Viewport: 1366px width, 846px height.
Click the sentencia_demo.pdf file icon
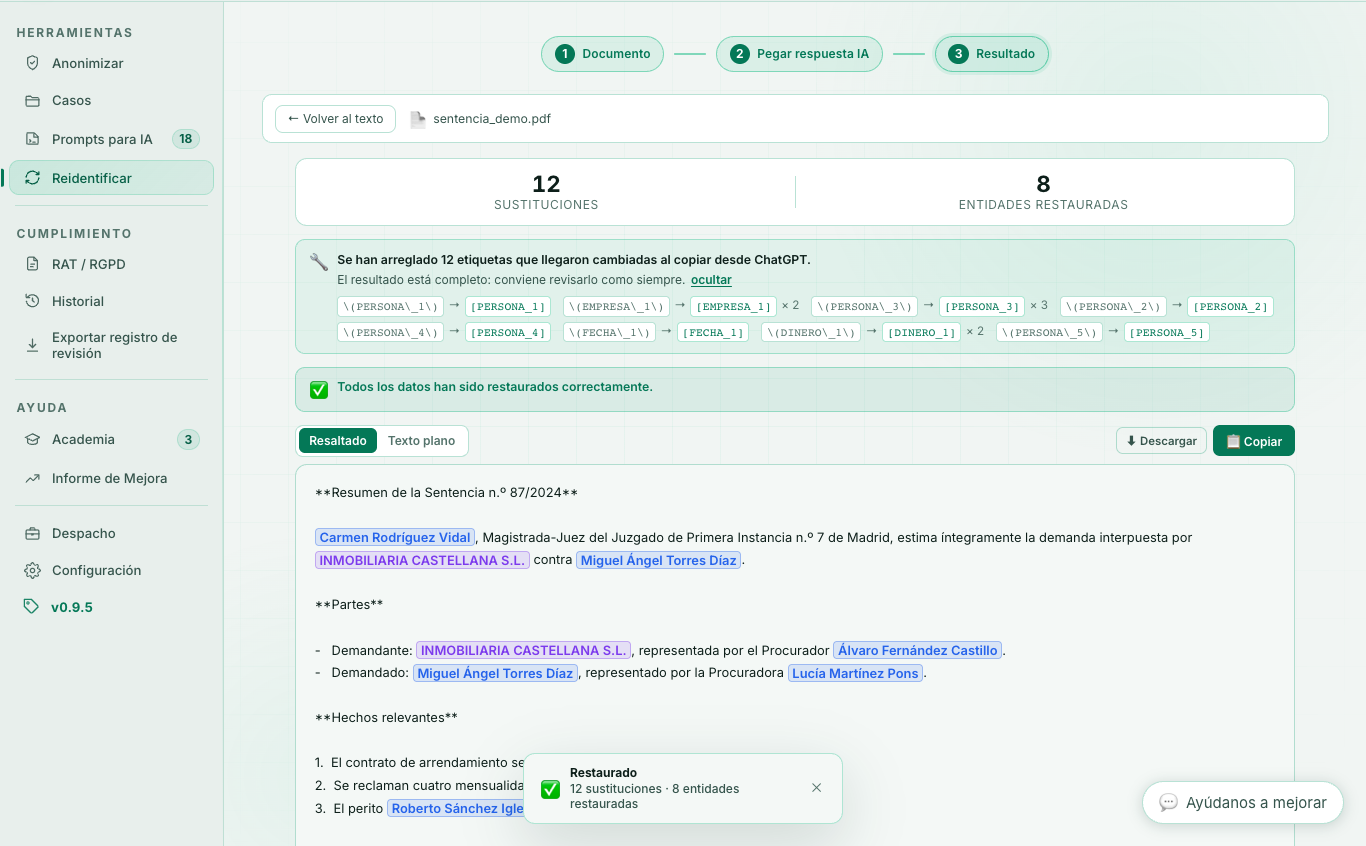[418, 119]
